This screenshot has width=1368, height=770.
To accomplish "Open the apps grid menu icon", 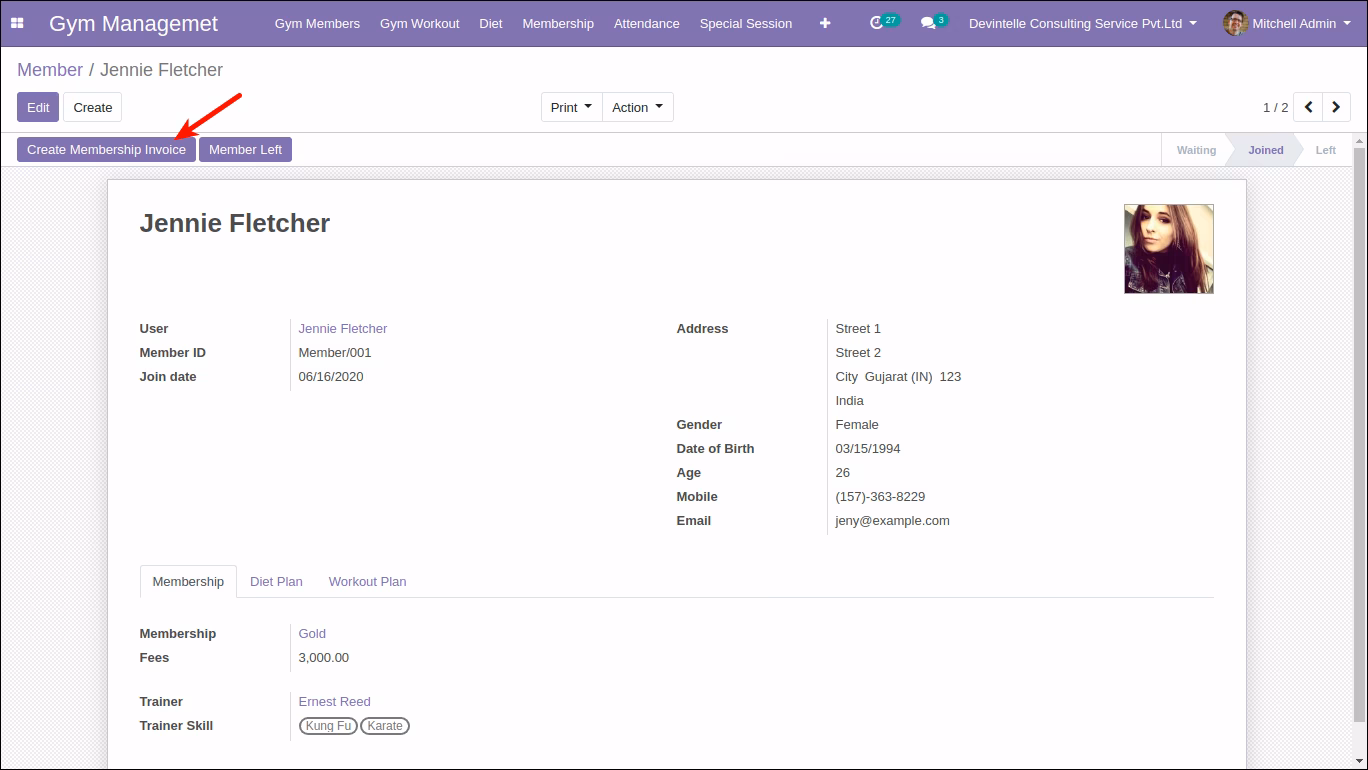I will tap(17, 23).
